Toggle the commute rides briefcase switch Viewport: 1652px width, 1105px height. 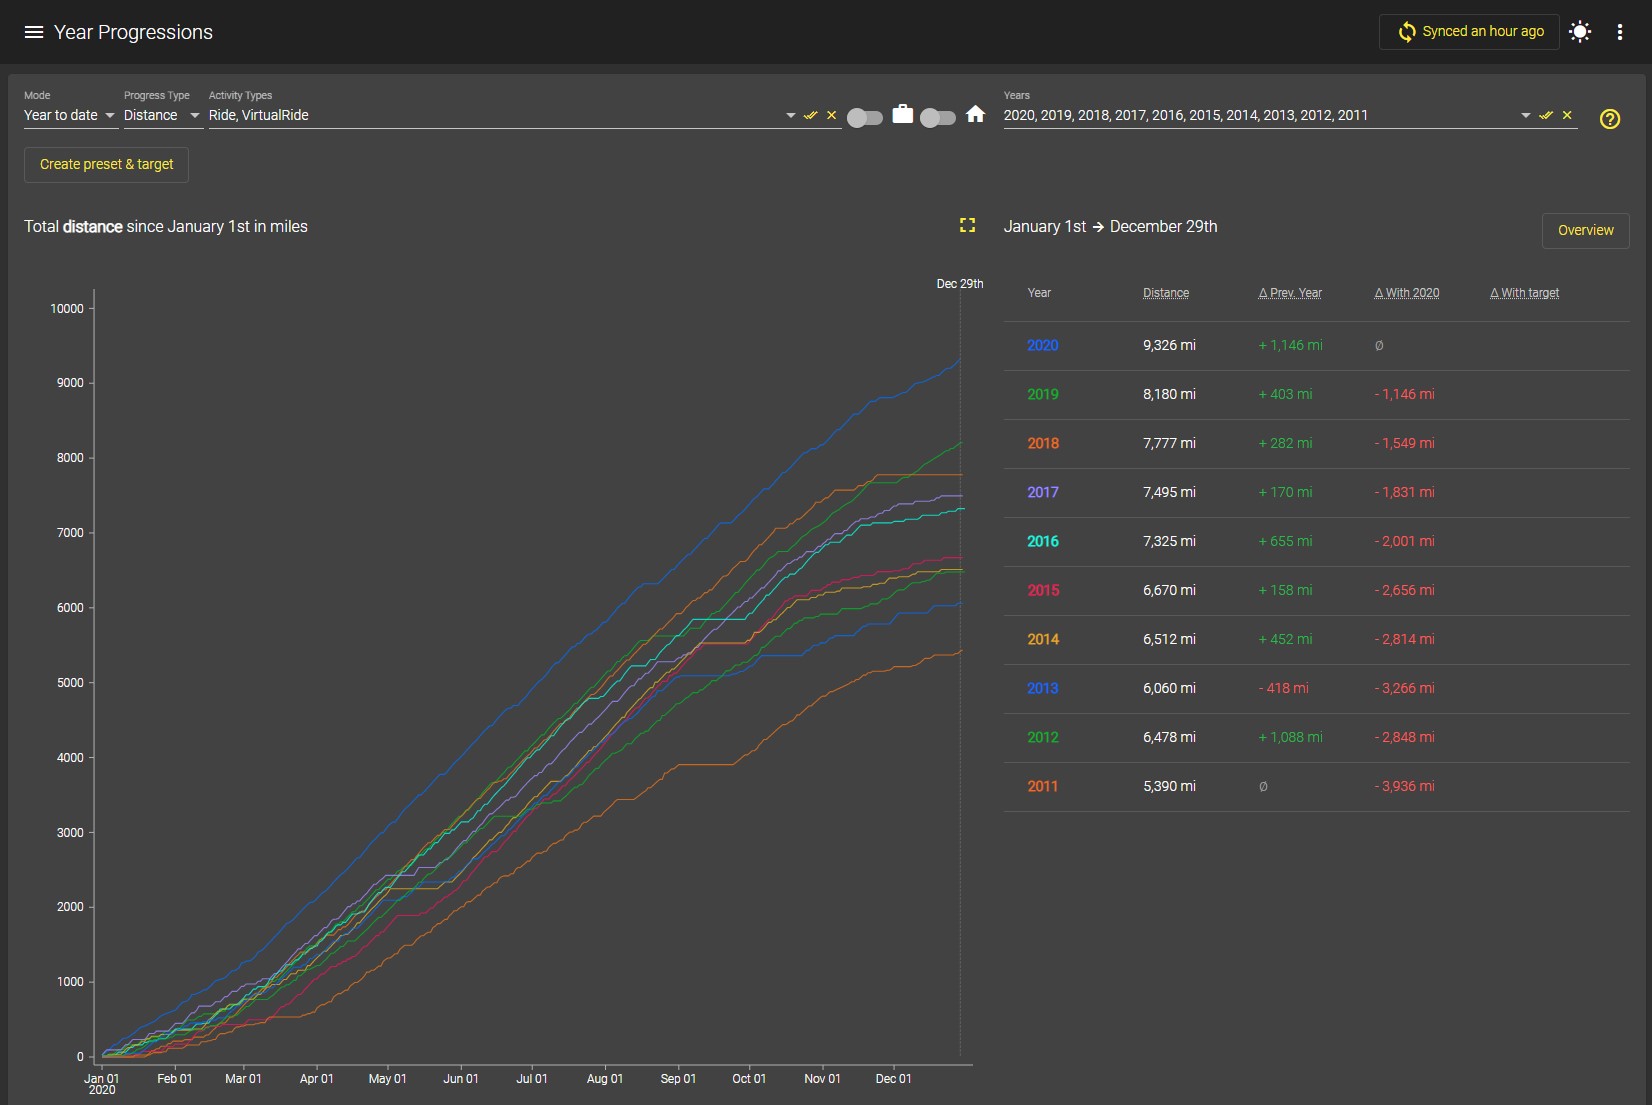(865, 118)
